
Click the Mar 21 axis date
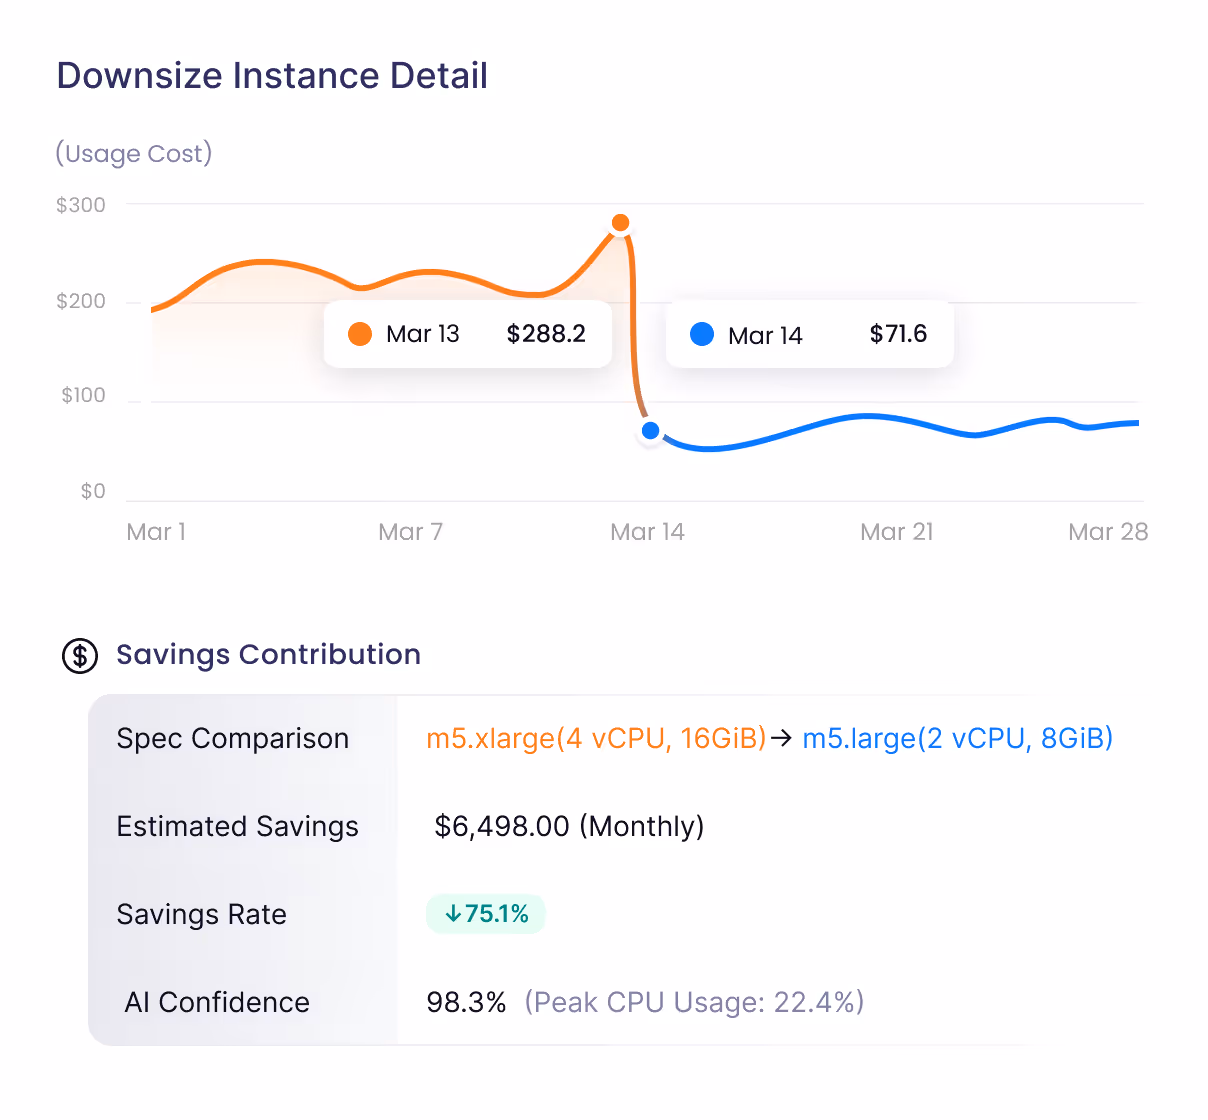click(897, 532)
